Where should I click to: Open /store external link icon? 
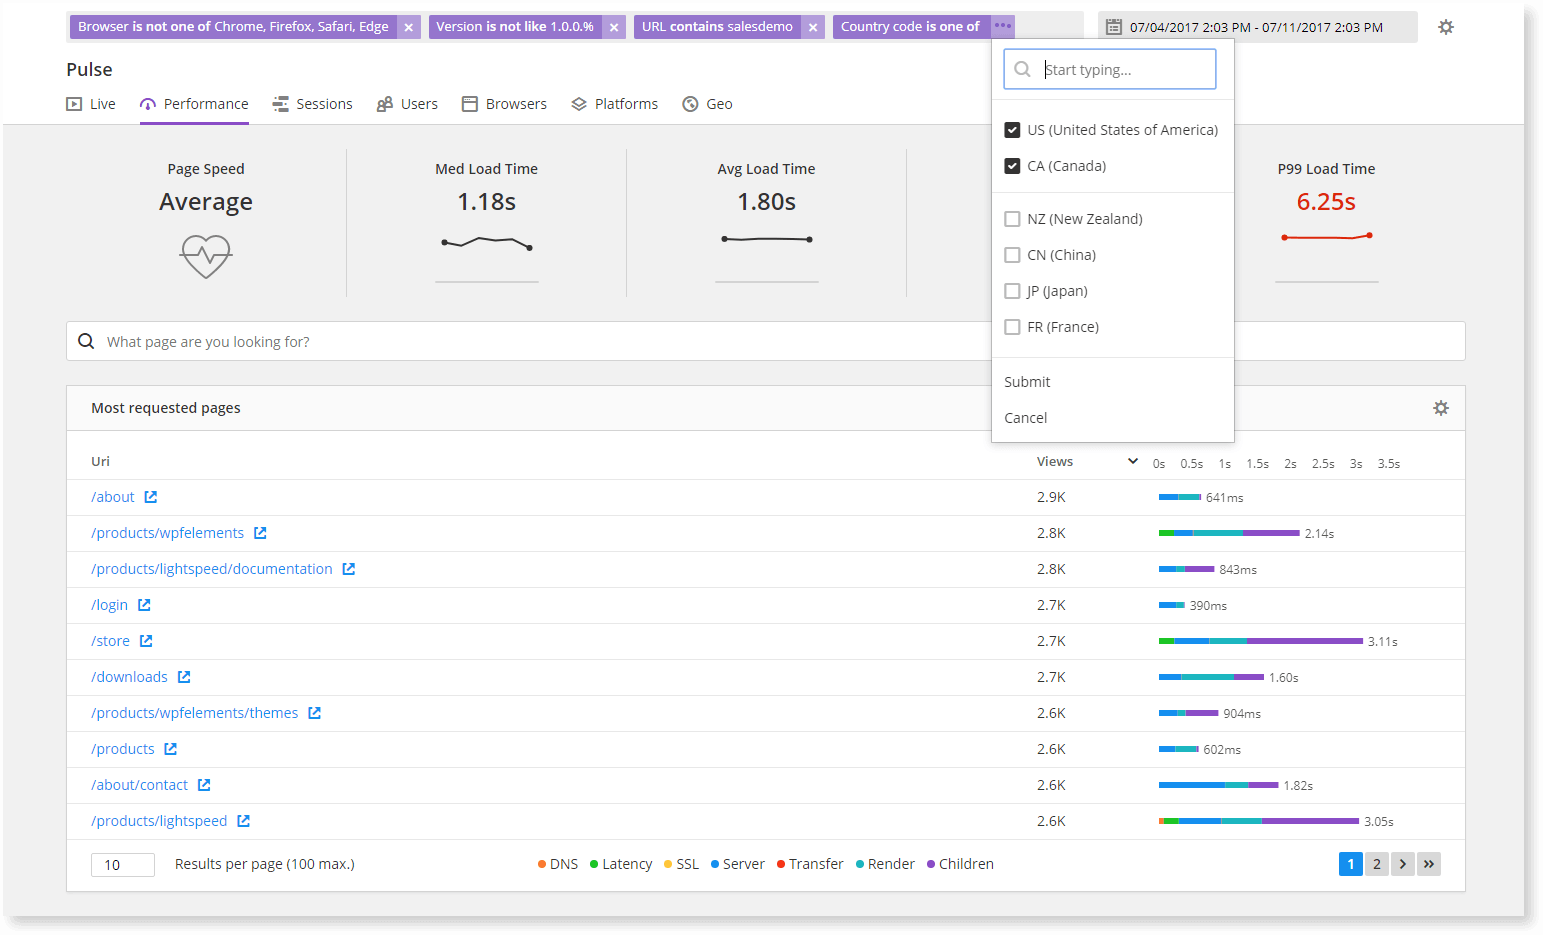point(146,641)
